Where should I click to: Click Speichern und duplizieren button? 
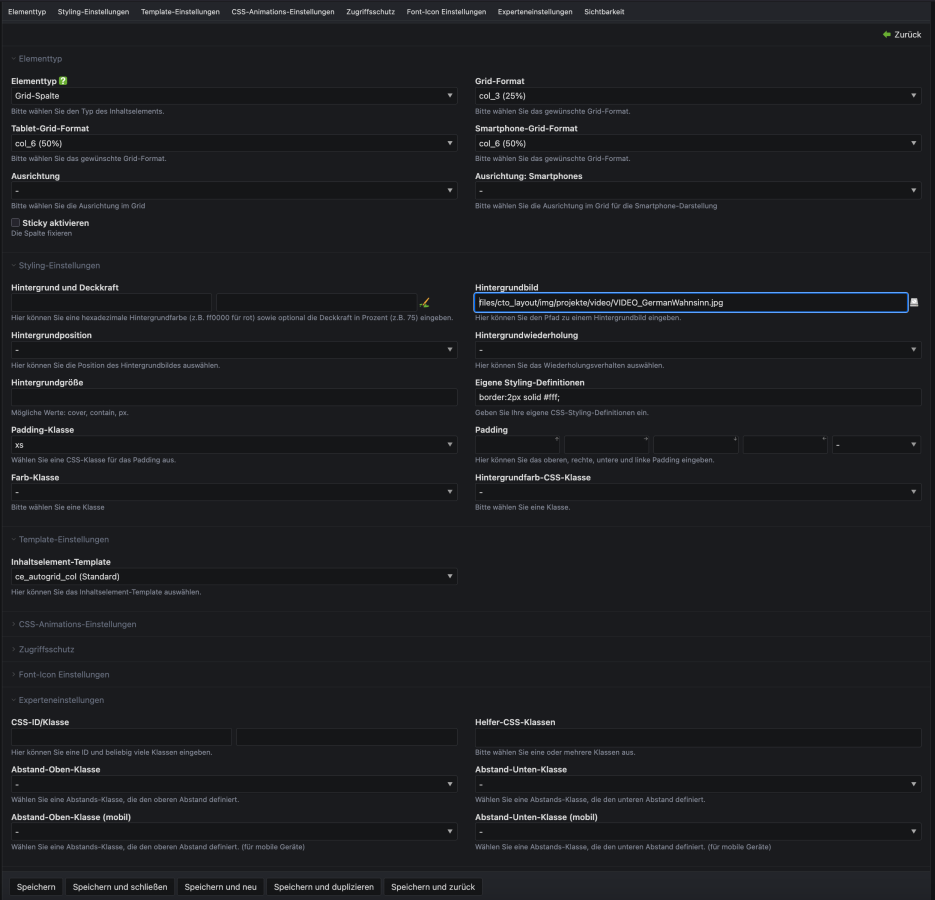click(x=324, y=887)
